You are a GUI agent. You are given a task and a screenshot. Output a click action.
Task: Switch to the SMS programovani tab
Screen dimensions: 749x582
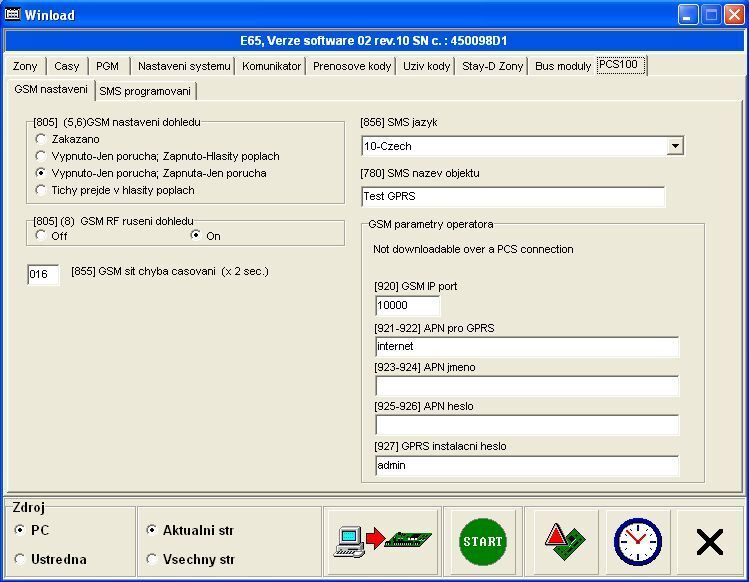(x=145, y=91)
